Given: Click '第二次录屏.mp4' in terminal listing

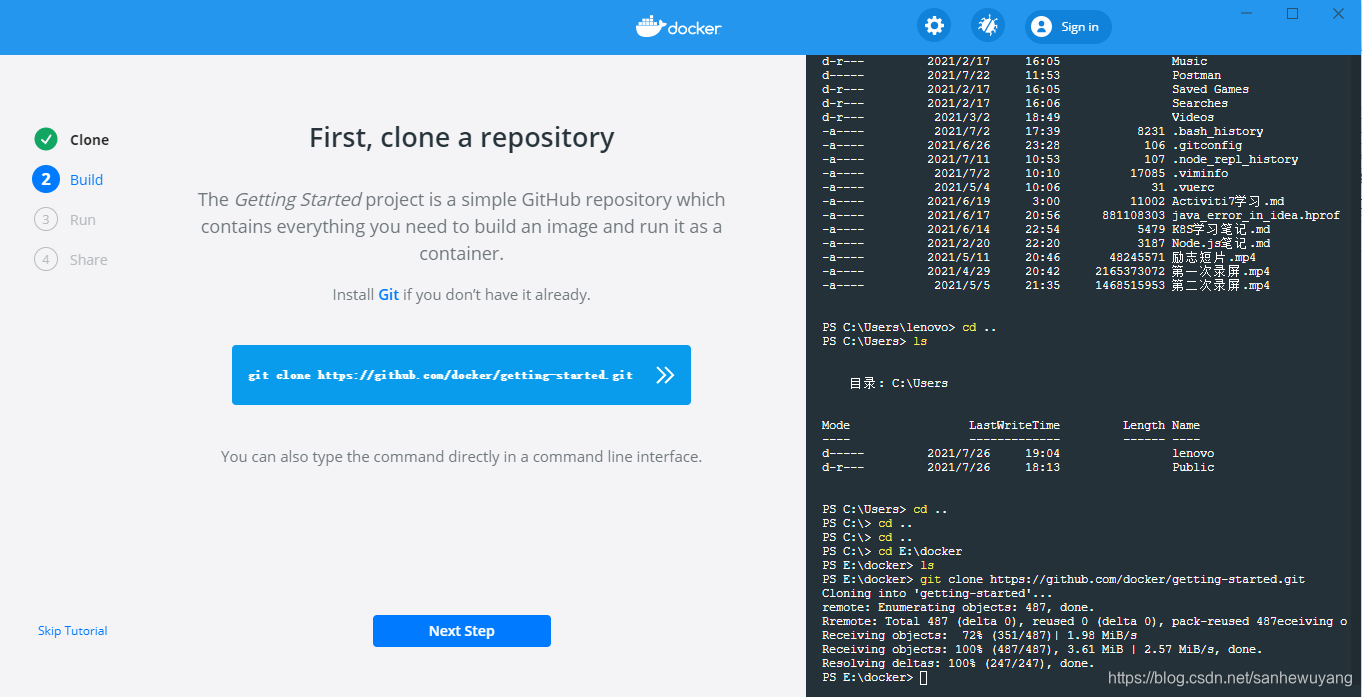Looking at the screenshot, I should click(1221, 285).
